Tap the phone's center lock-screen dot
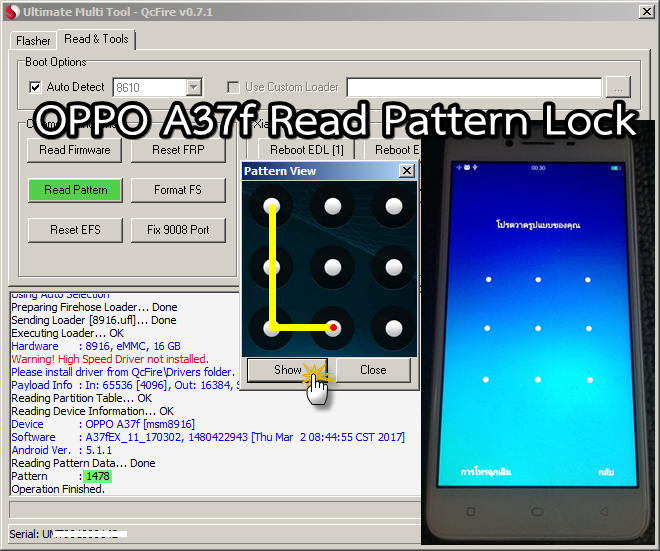The width and height of the screenshot is (660, 551). (538, 328)
